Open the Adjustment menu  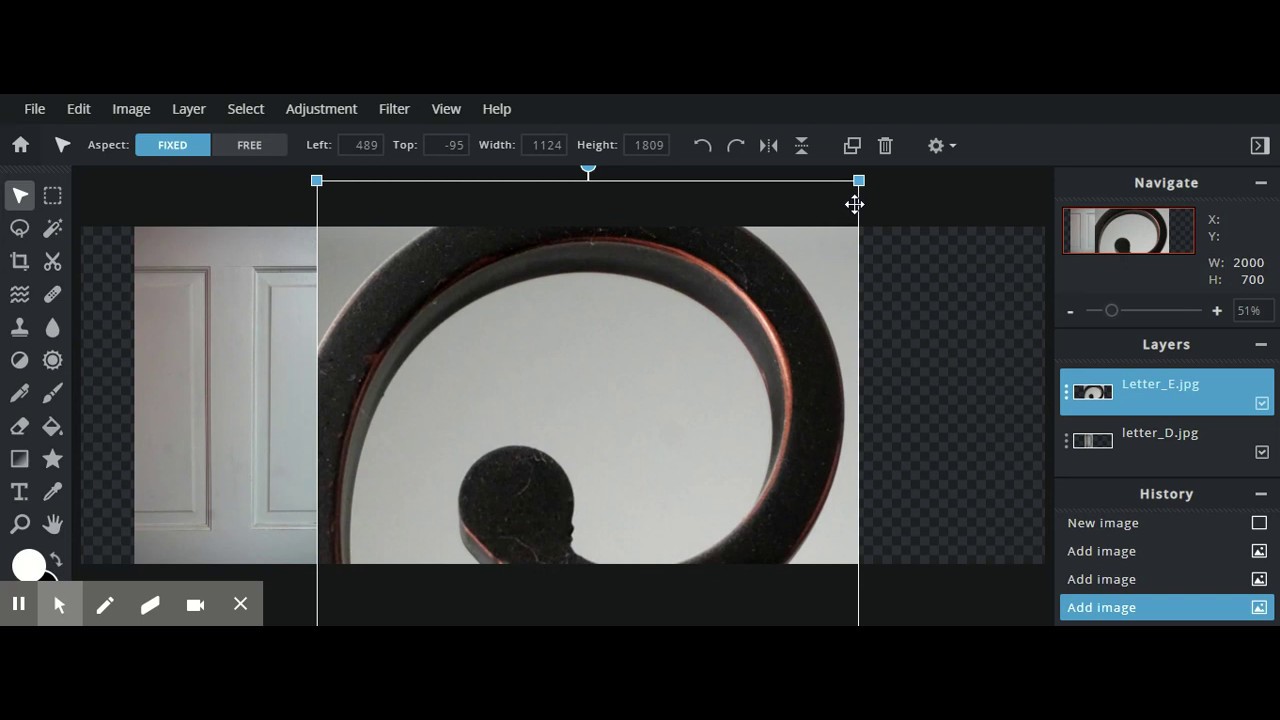321,109
